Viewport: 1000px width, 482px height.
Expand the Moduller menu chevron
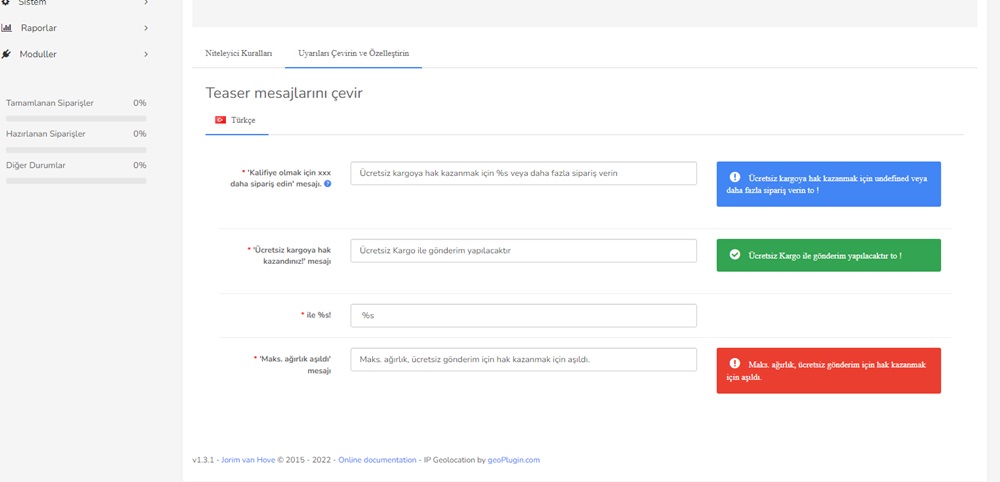pos(146,54)
